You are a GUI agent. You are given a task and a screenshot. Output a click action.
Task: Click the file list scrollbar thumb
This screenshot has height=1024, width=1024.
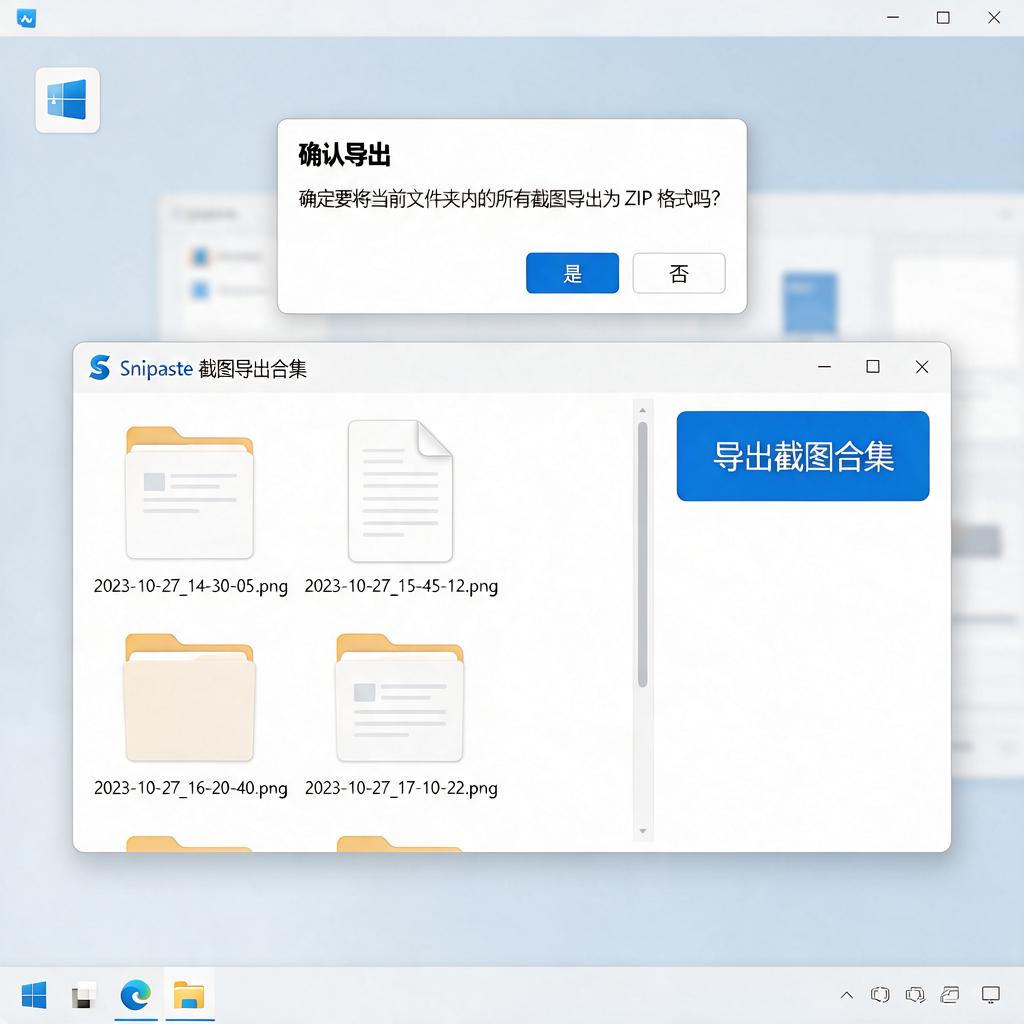pyautogui.click(x=643, y=554)
